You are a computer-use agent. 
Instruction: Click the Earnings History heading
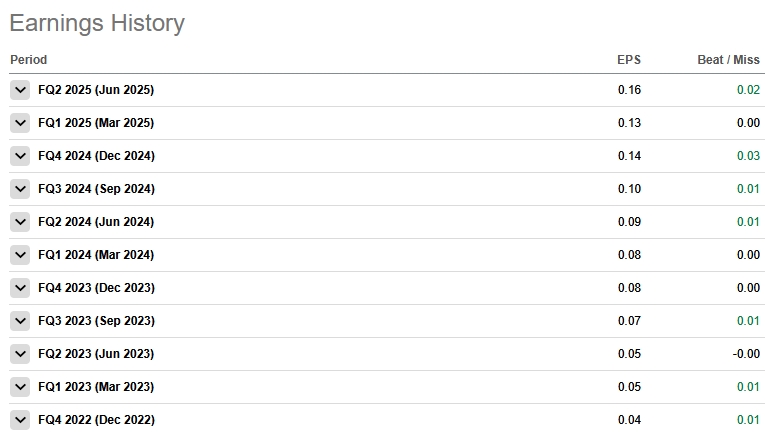pyautogui.click(x=97, y=23)
